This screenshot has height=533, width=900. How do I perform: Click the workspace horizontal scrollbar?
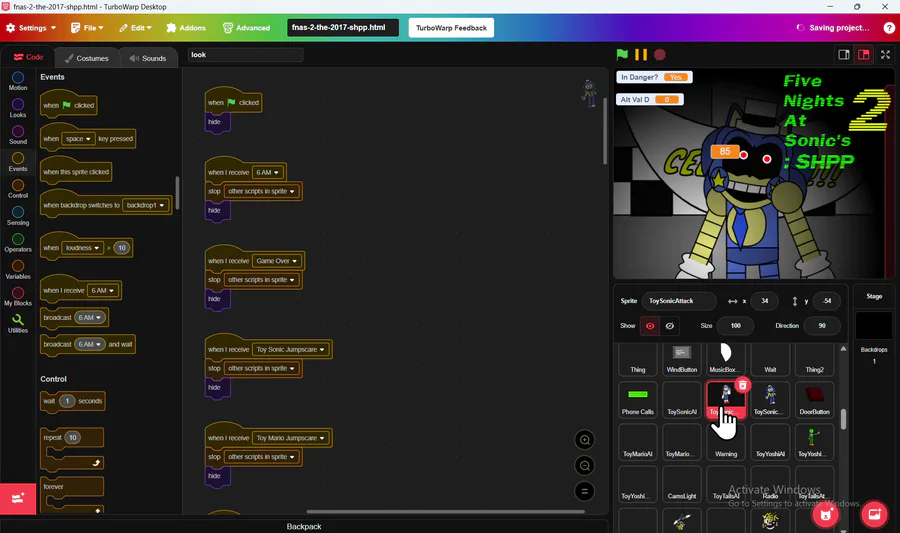pos(445,511)
